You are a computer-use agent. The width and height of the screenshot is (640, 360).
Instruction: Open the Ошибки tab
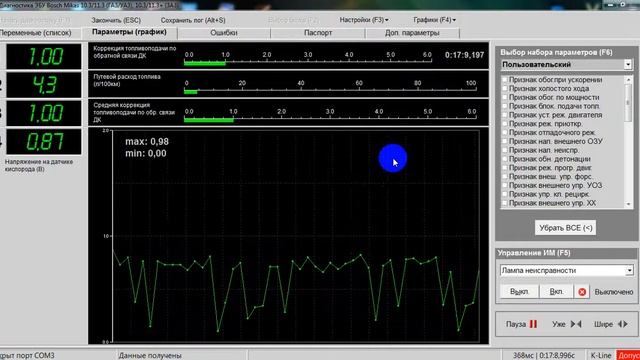(x=224, y=33)
